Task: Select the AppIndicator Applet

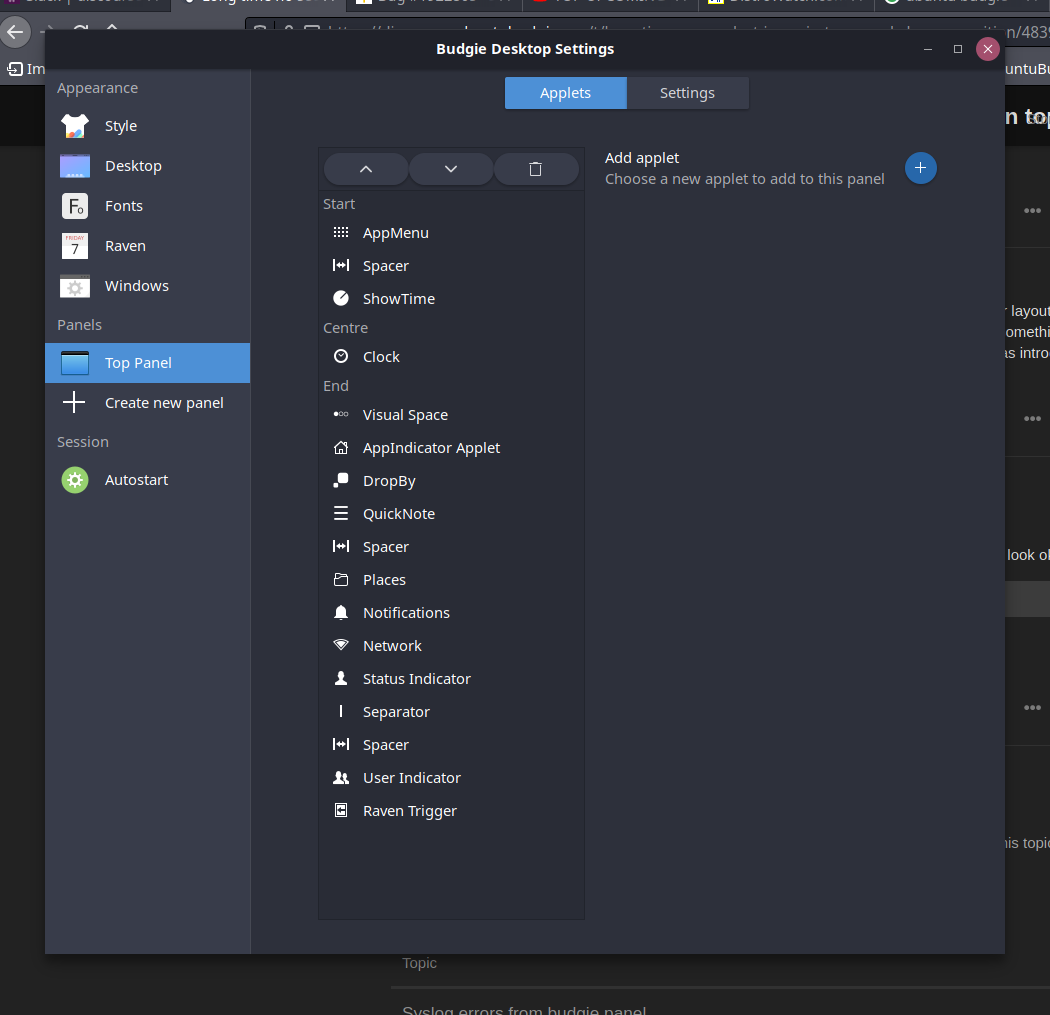Action: click(x=451, y=448)
